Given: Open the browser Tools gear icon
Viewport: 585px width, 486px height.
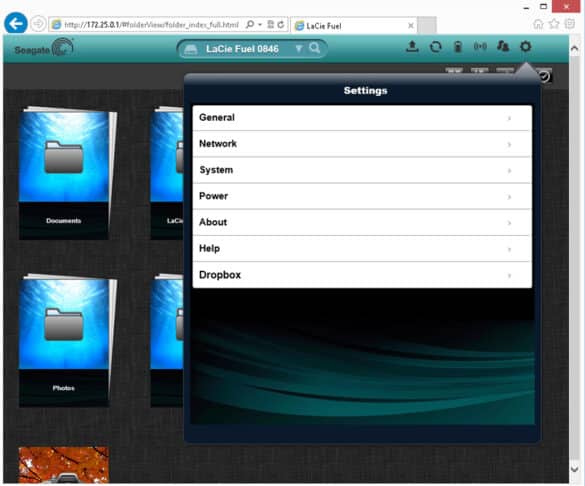Looking at the screenshot, I should point(570,24).
